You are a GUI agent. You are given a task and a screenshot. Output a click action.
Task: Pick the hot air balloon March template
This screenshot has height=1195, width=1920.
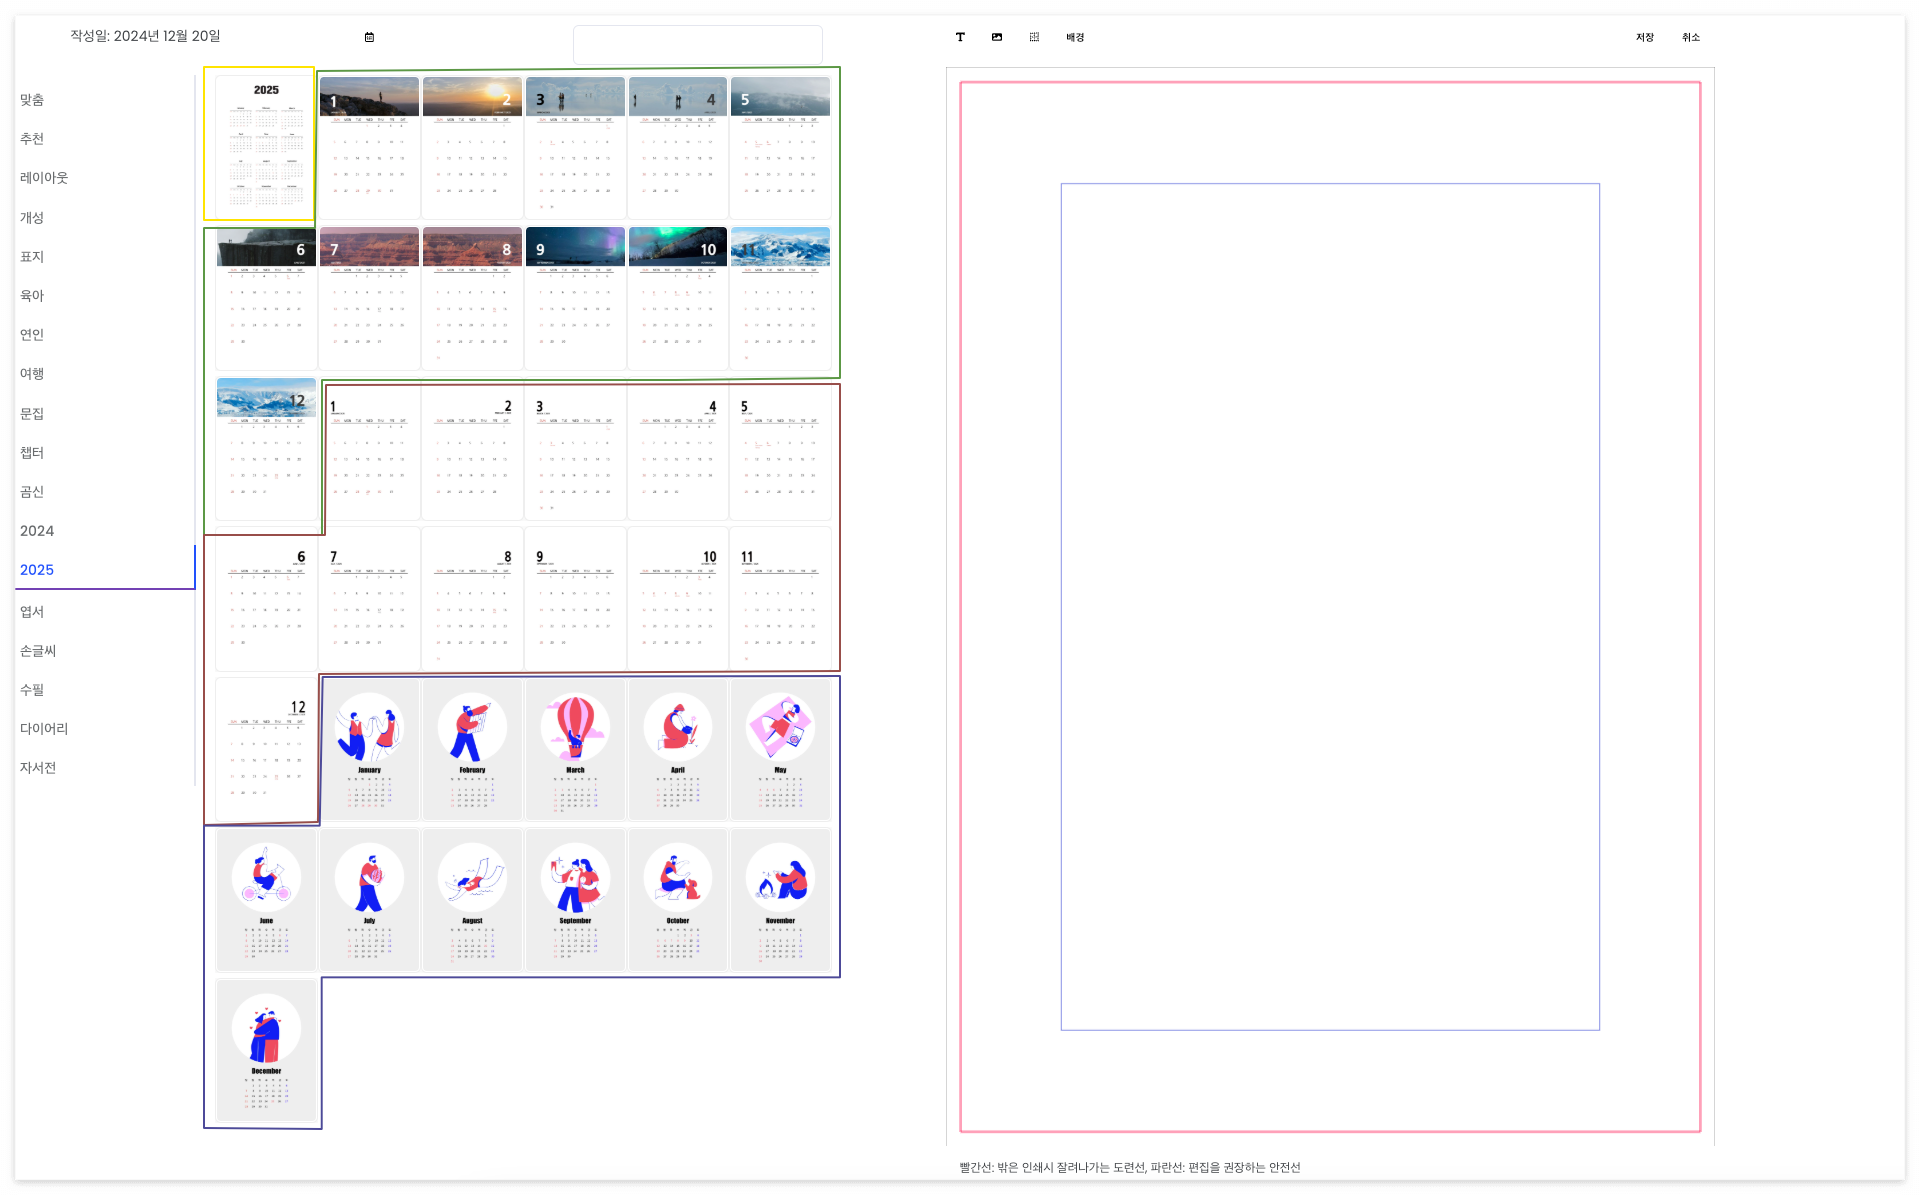[575, 750]
